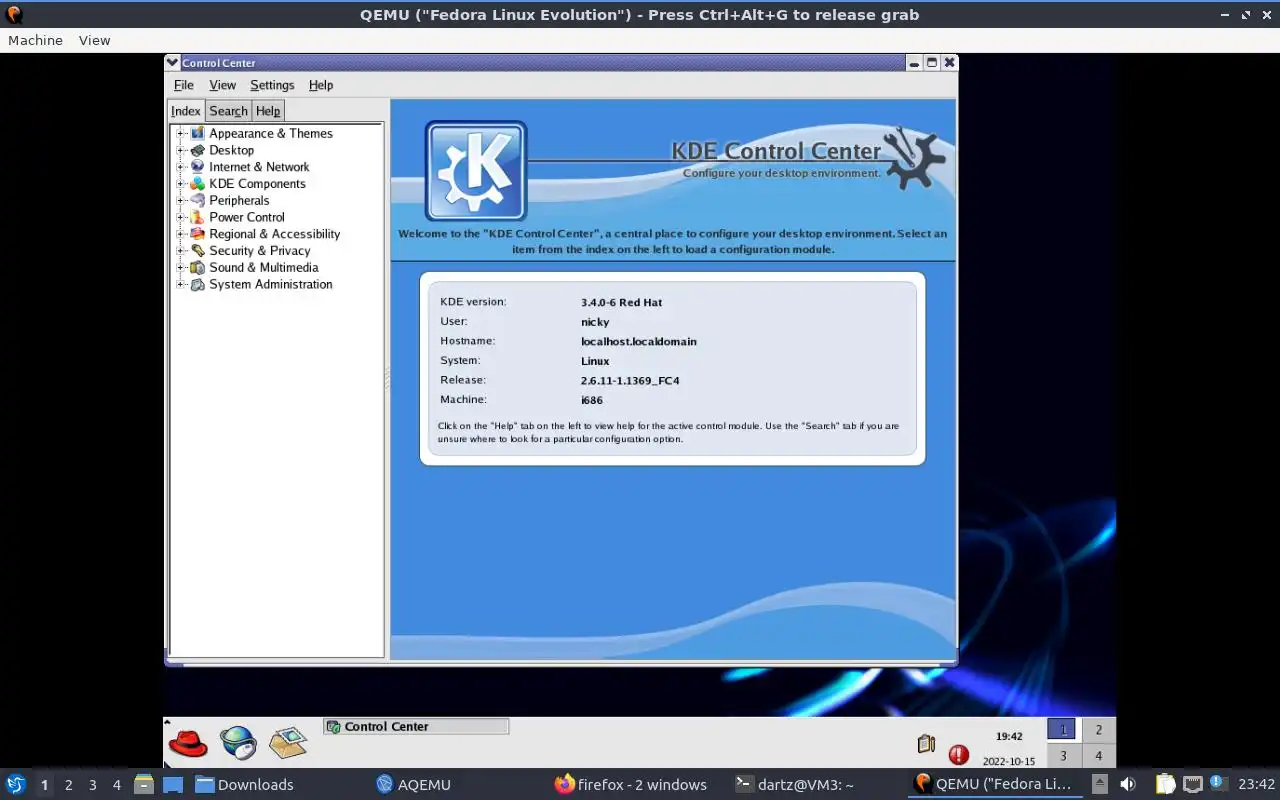Switch to the Search tab
Screen dimensions: 1280x800
tap(228, 111)
